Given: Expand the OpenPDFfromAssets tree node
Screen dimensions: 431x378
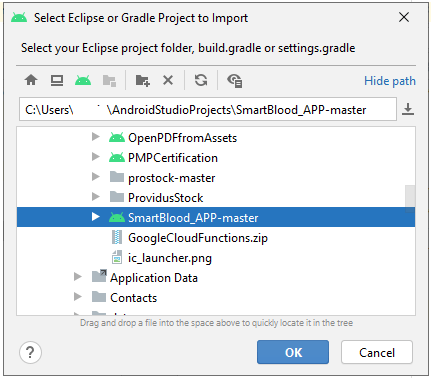Looking at the screenshot, I should (96, 137).
